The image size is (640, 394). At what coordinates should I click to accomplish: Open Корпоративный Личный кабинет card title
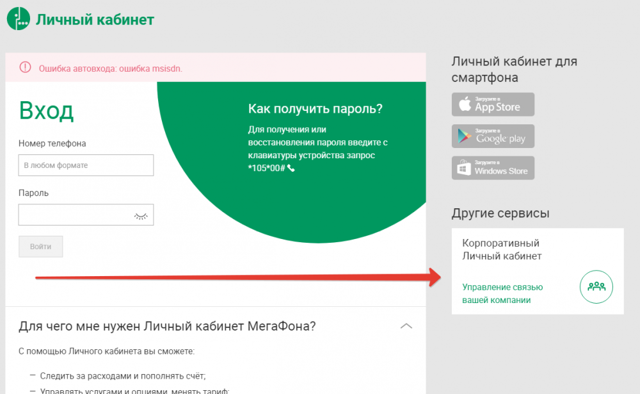[x=502, y=249]
